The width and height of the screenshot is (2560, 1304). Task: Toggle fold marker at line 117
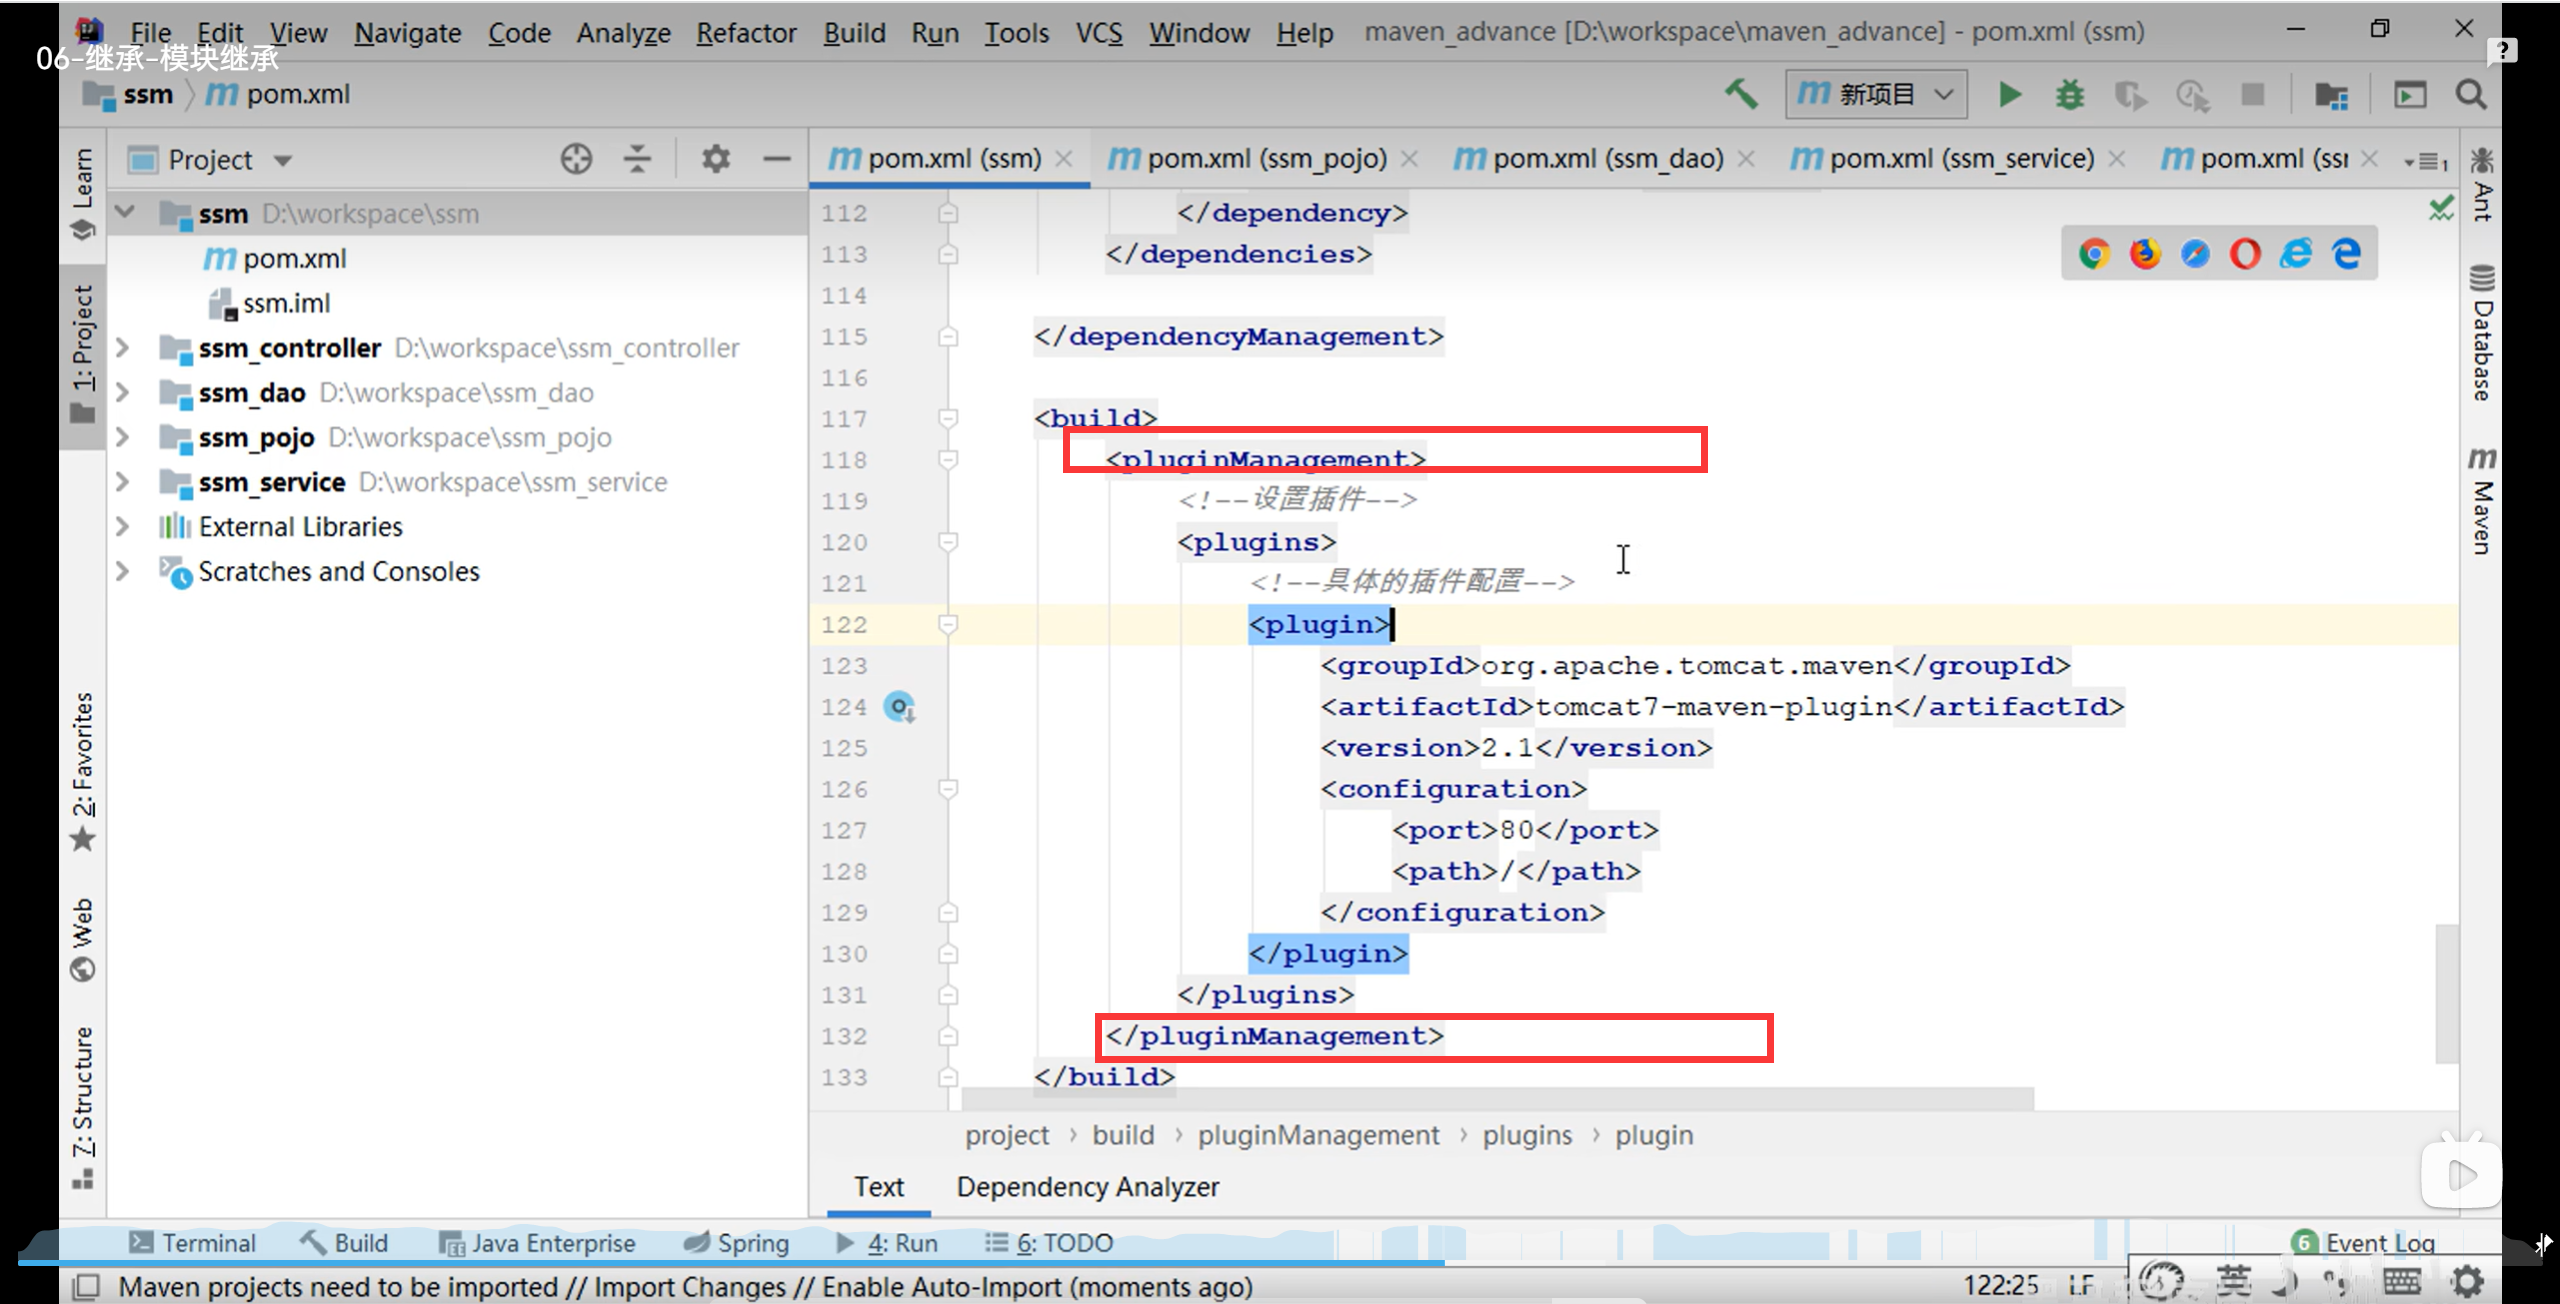pyautogui.click(x=948, y=418)
